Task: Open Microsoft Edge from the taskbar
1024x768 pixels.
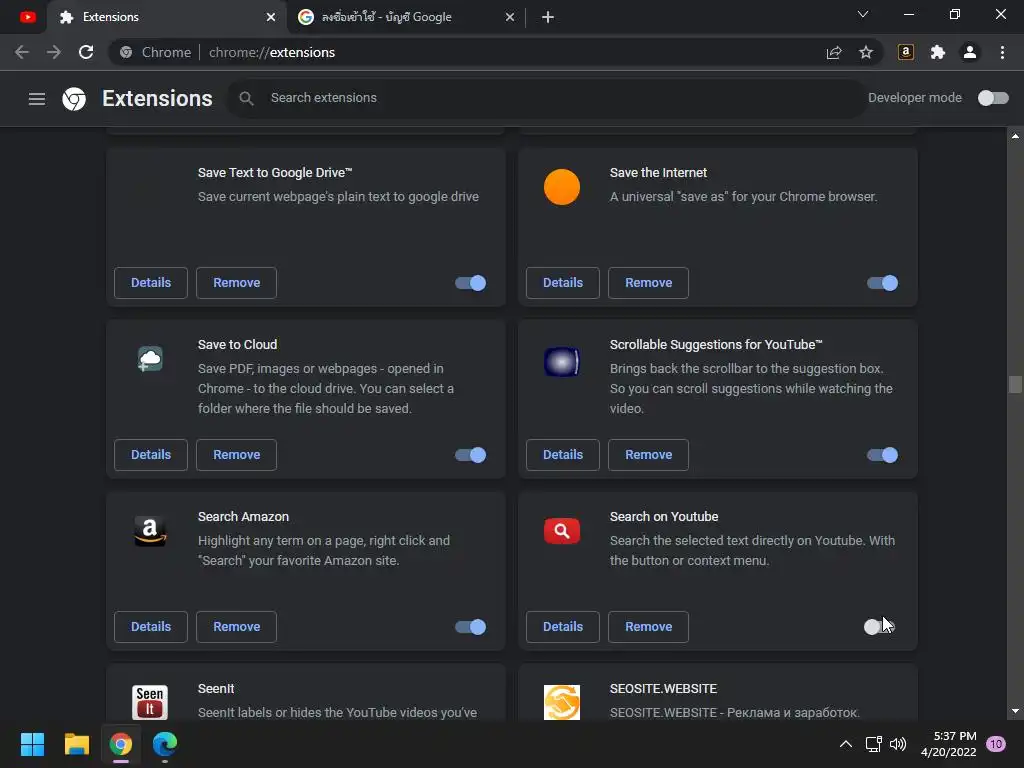Action: coord(165,744)
